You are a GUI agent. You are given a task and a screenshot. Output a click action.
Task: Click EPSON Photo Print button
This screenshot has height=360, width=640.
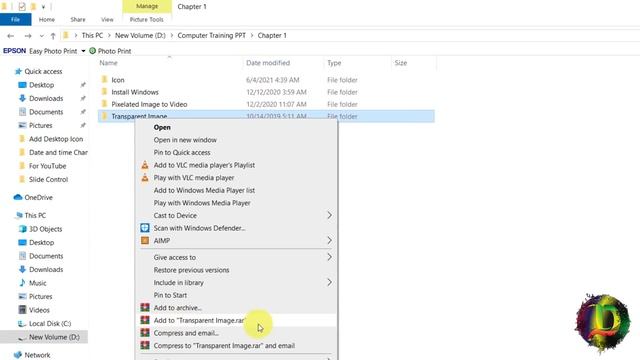pyautogui.click(x=110, y=51)
